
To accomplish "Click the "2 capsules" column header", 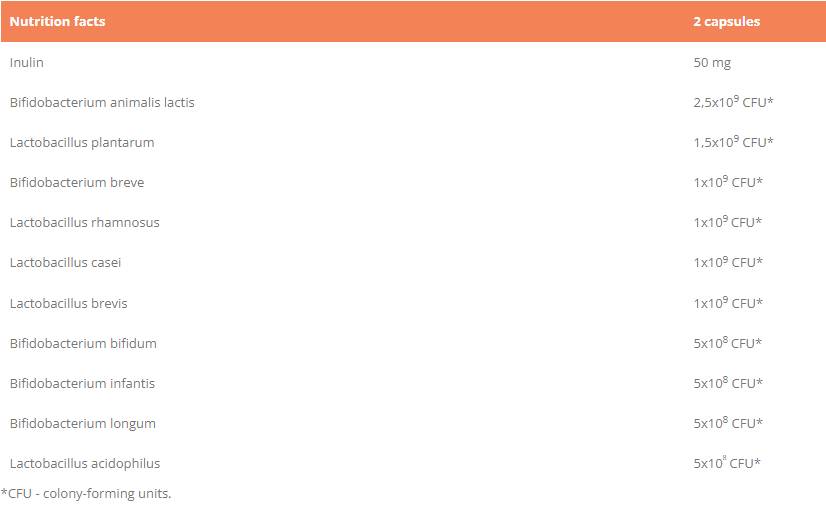I will point(726,21).
